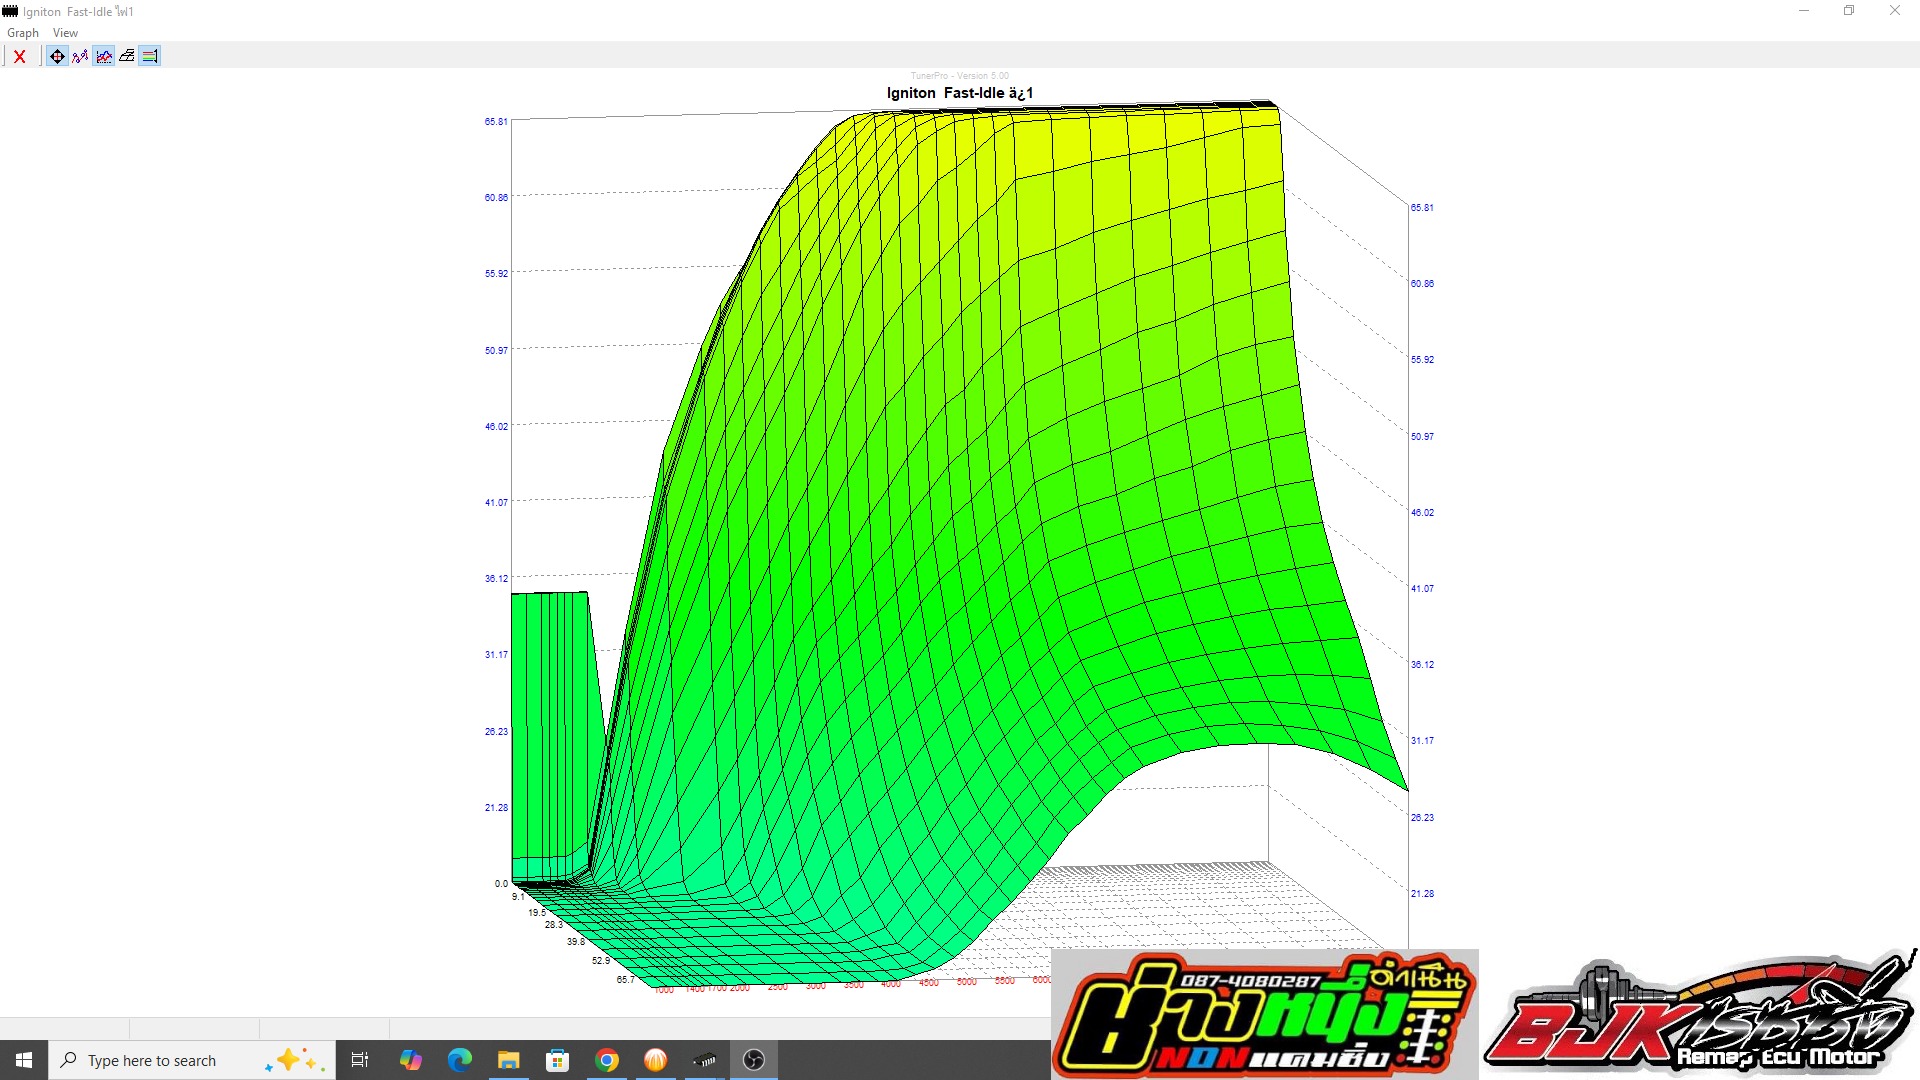Click the 28.3 depth axis label
The height and width of the screenshot is (1080, 1920).
click(x=553, y=925)
